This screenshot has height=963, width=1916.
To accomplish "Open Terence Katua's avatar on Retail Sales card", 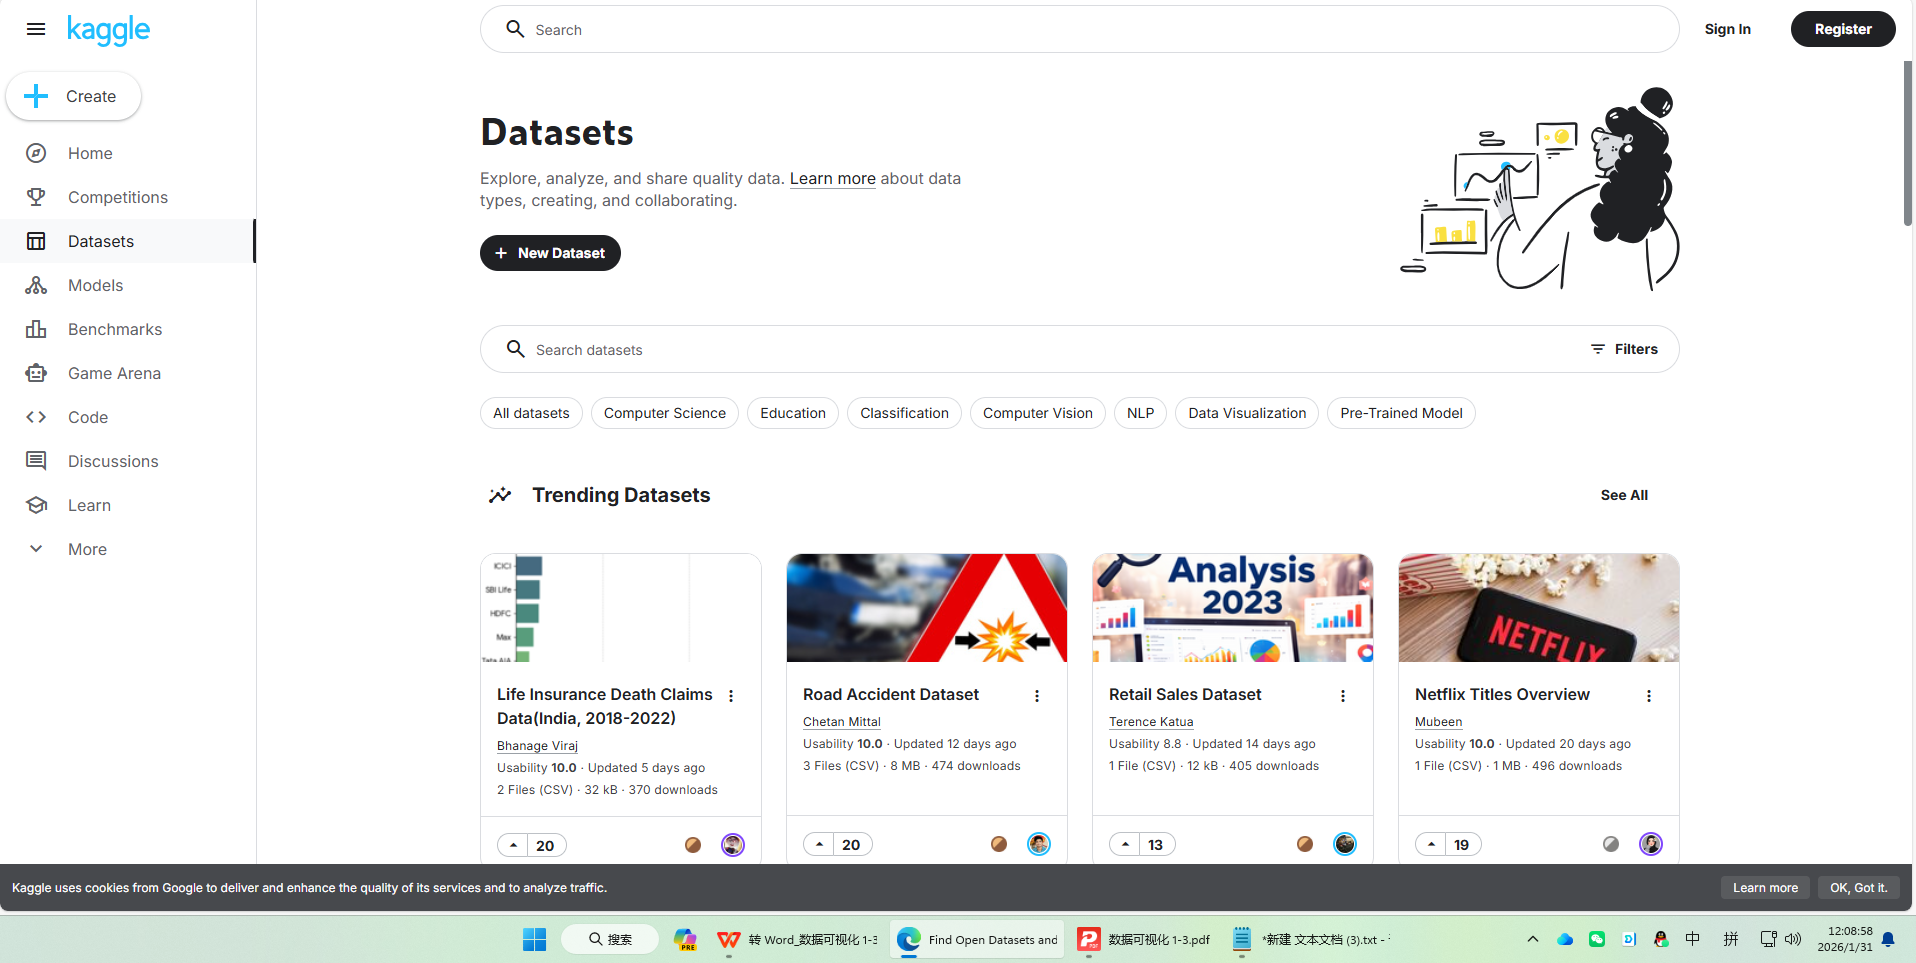I will 1345,844.
